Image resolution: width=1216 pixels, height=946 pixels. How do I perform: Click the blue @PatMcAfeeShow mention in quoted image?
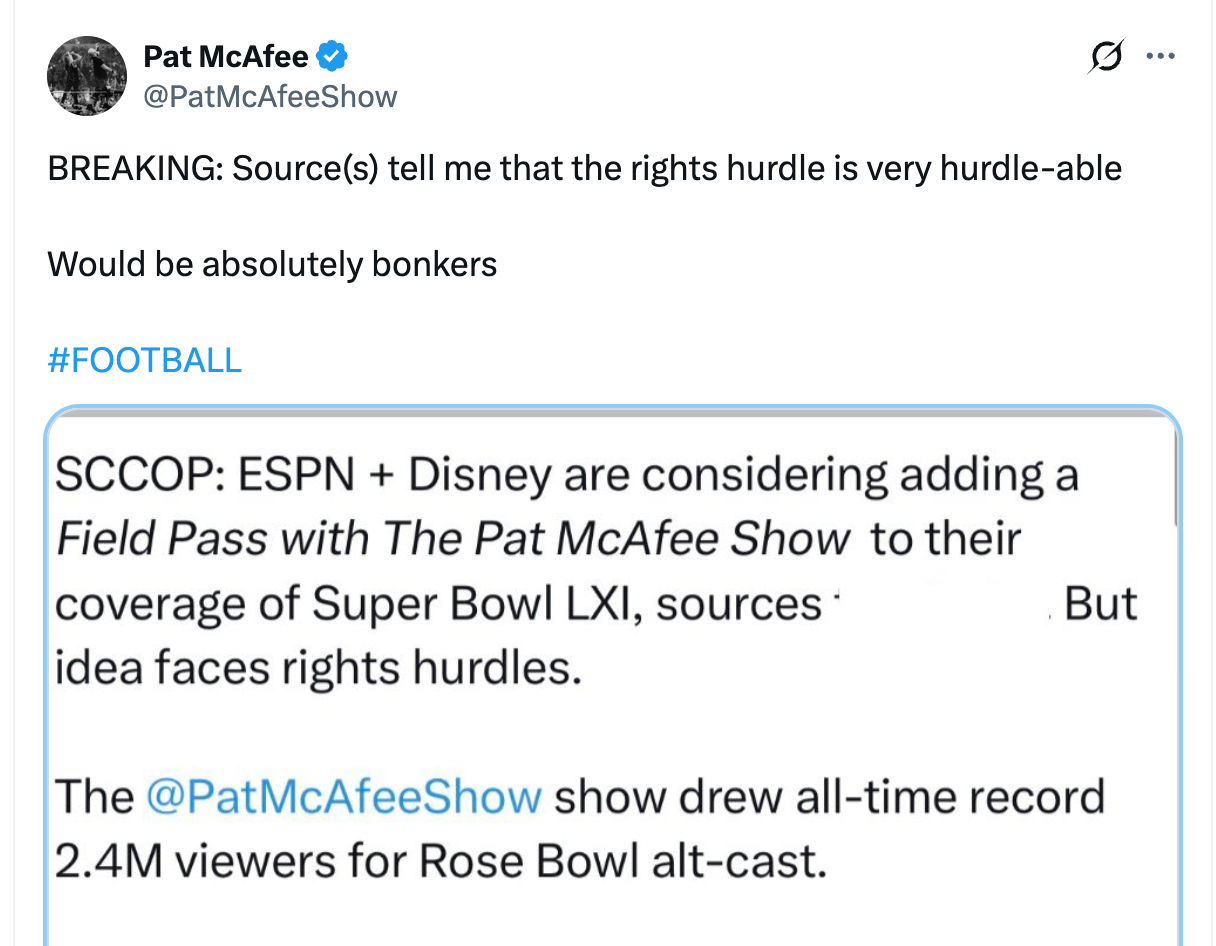click(x=344, y=797)
